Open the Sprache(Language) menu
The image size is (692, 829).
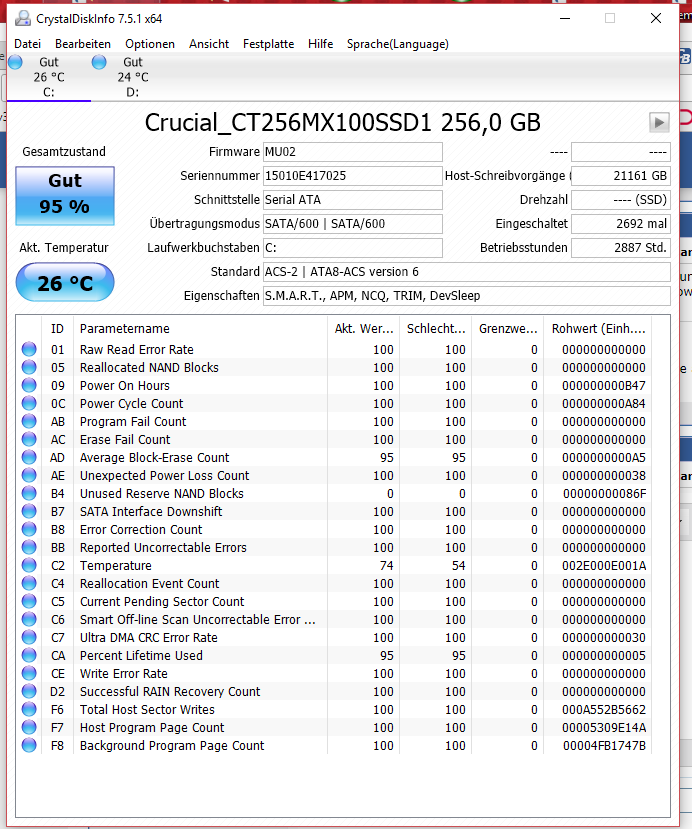click(398, 44)
